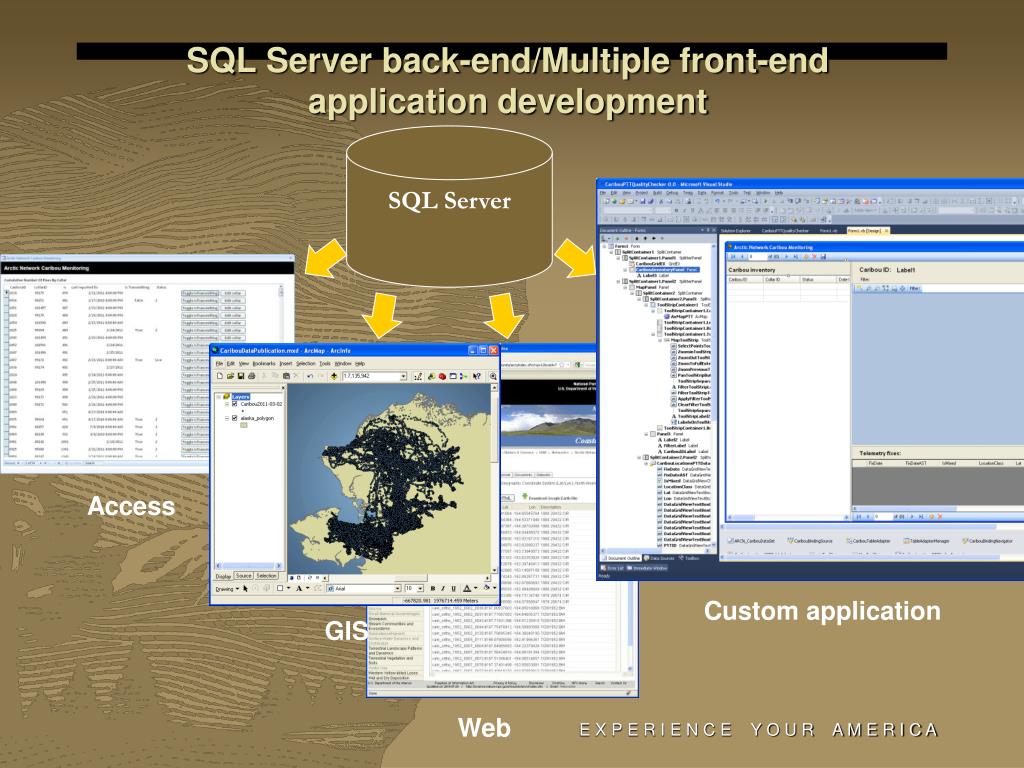Click alaska_polygon legend color swatch
This screenshot has height=768, width=1024.
(x=244, y=425)
